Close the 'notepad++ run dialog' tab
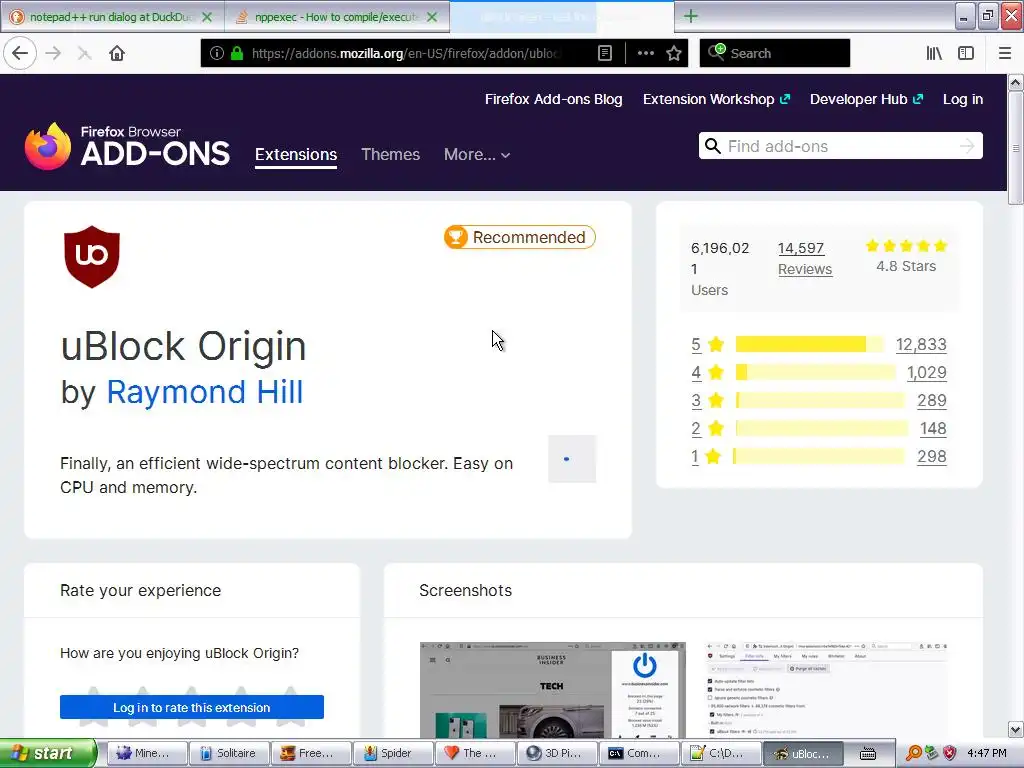 207,17
